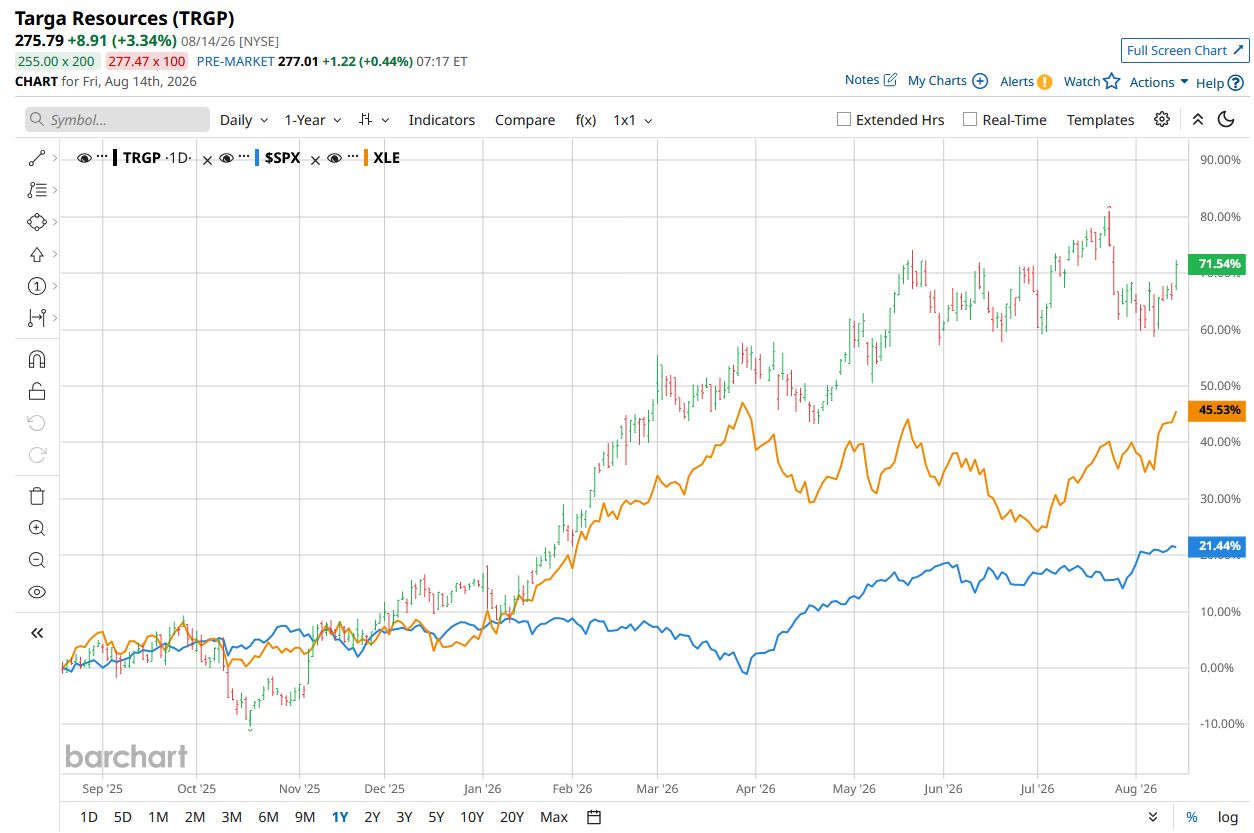Click the My Charts plus icon
This screenshot has width=1254, height=833.
tap(980, 81)
